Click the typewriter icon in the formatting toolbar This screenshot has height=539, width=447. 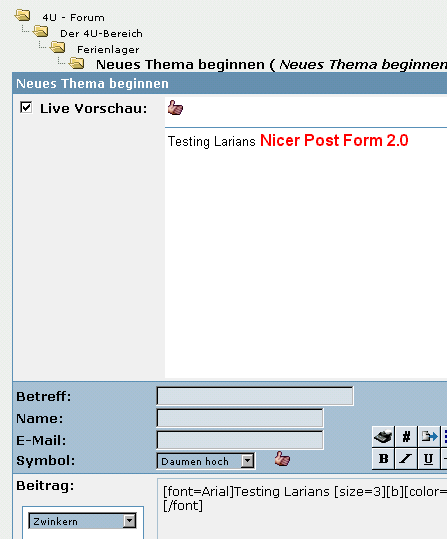(383, 437)
